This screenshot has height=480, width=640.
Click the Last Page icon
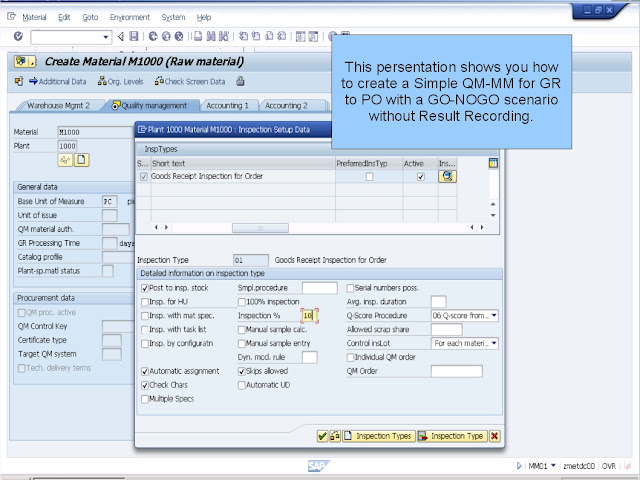[x=282, y=36]
